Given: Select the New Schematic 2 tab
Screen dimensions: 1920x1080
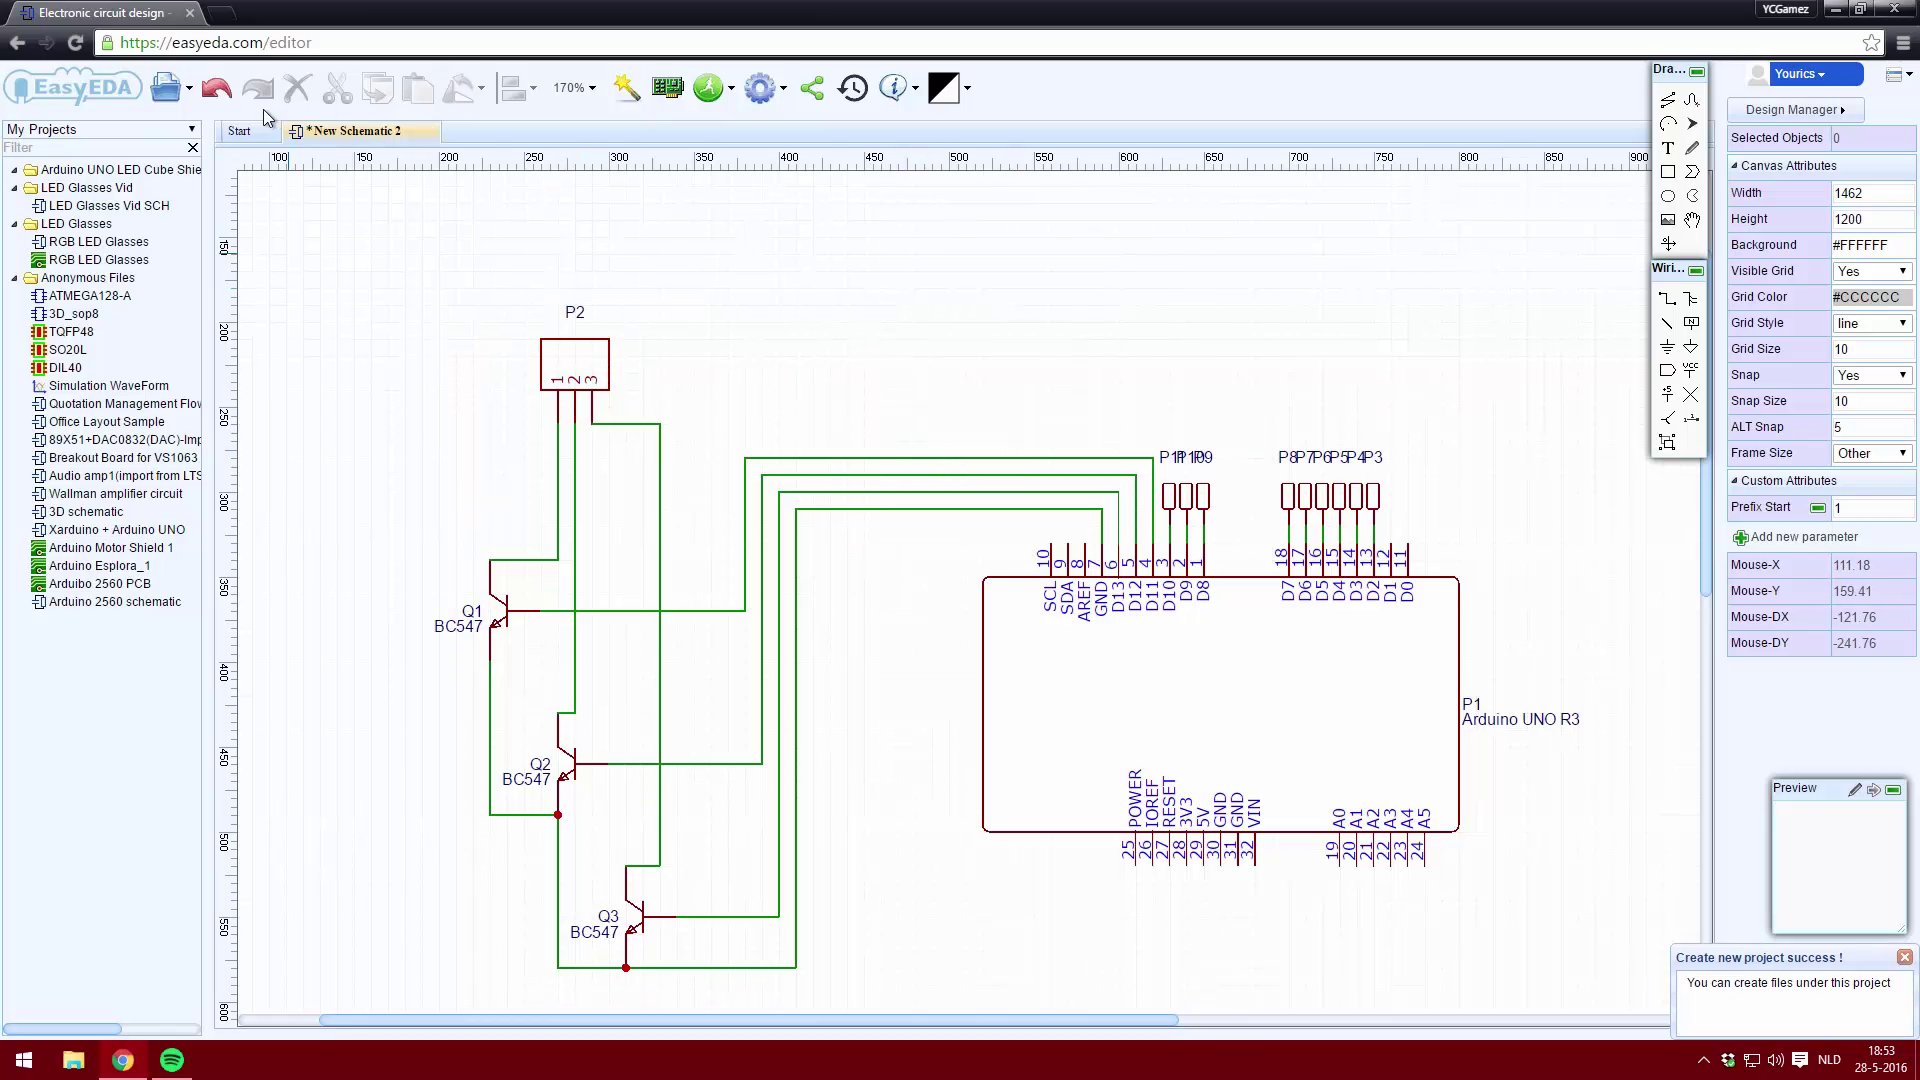Looking at the screenshot, I should (355, 129).
